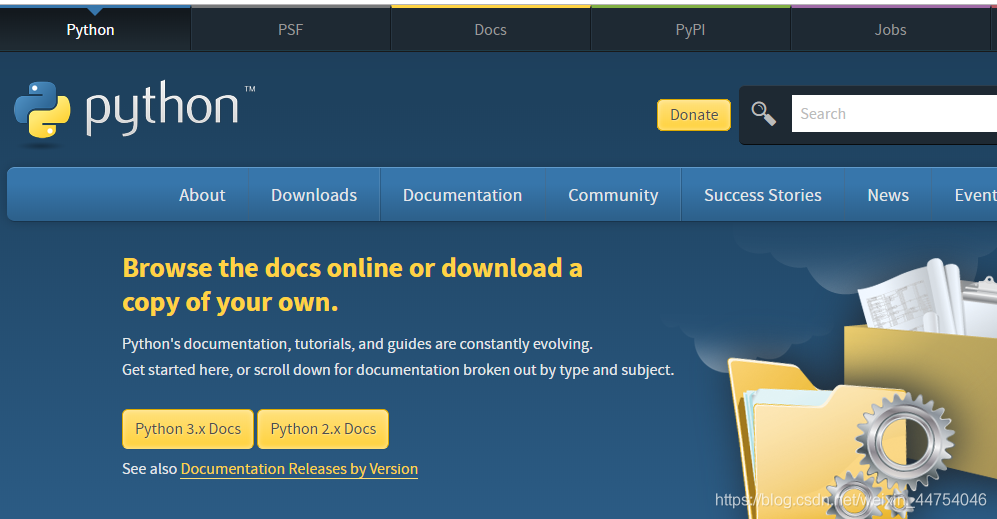Open the PyPI top tab
The height and width of the screenshot is (519, 997).
point(690,30)
